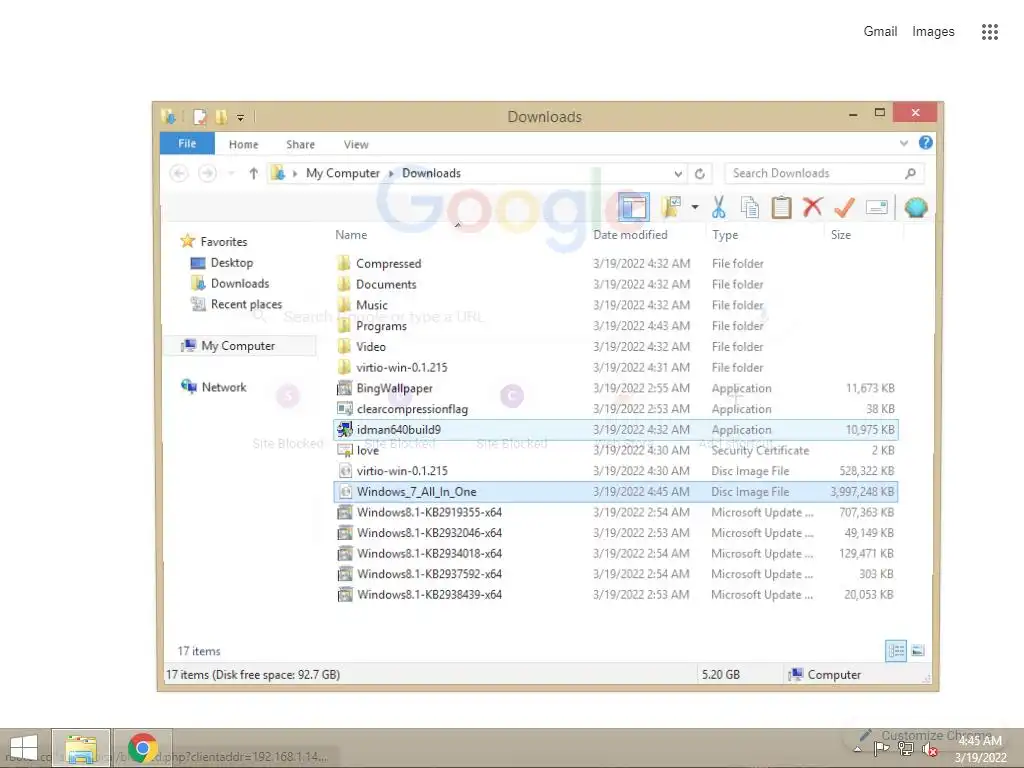Click the Refresh button beside address bar
This screenshot has height=768, width=1024.
(699, 174)
